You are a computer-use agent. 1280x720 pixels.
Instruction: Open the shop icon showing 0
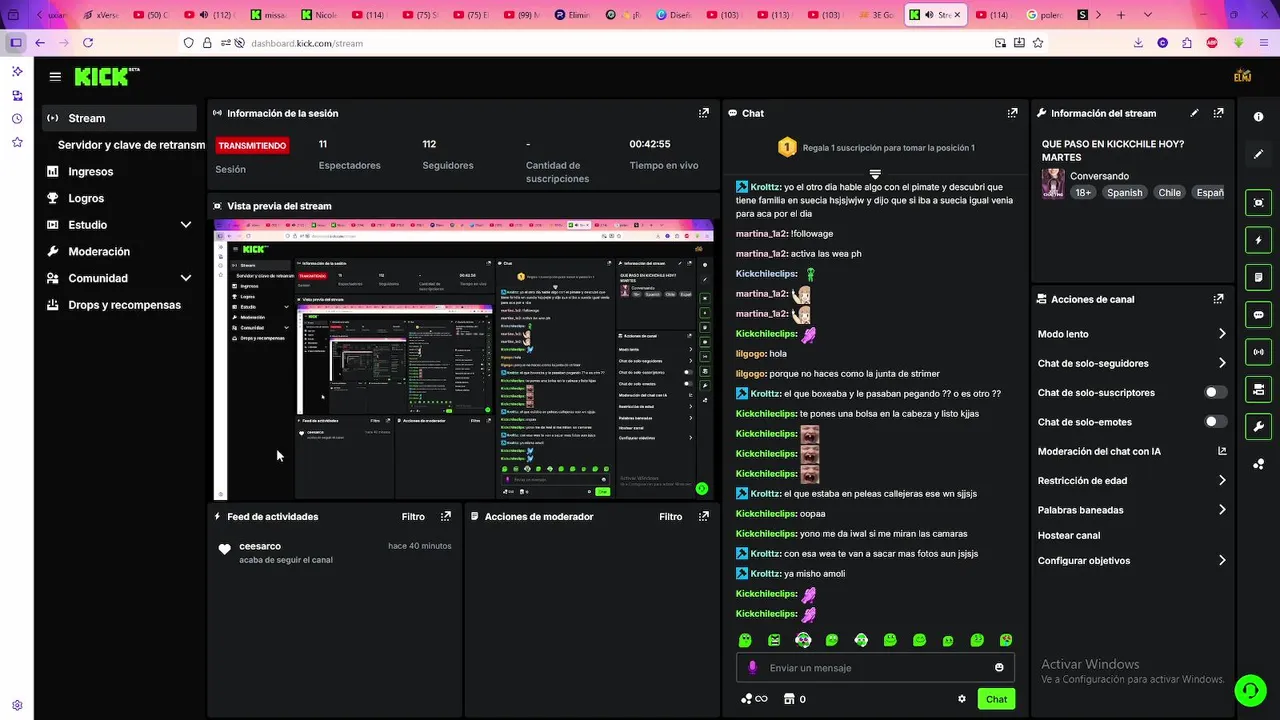click(x=795, y=699)
